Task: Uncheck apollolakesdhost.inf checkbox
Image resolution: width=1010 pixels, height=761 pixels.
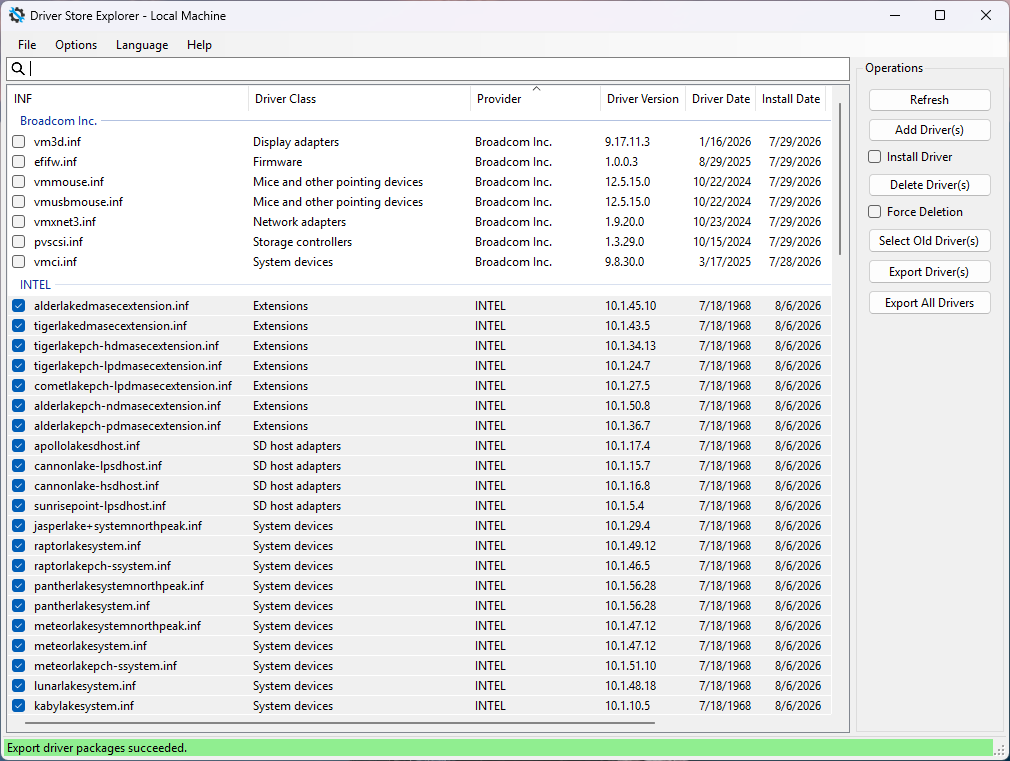Action: (19, 445)
